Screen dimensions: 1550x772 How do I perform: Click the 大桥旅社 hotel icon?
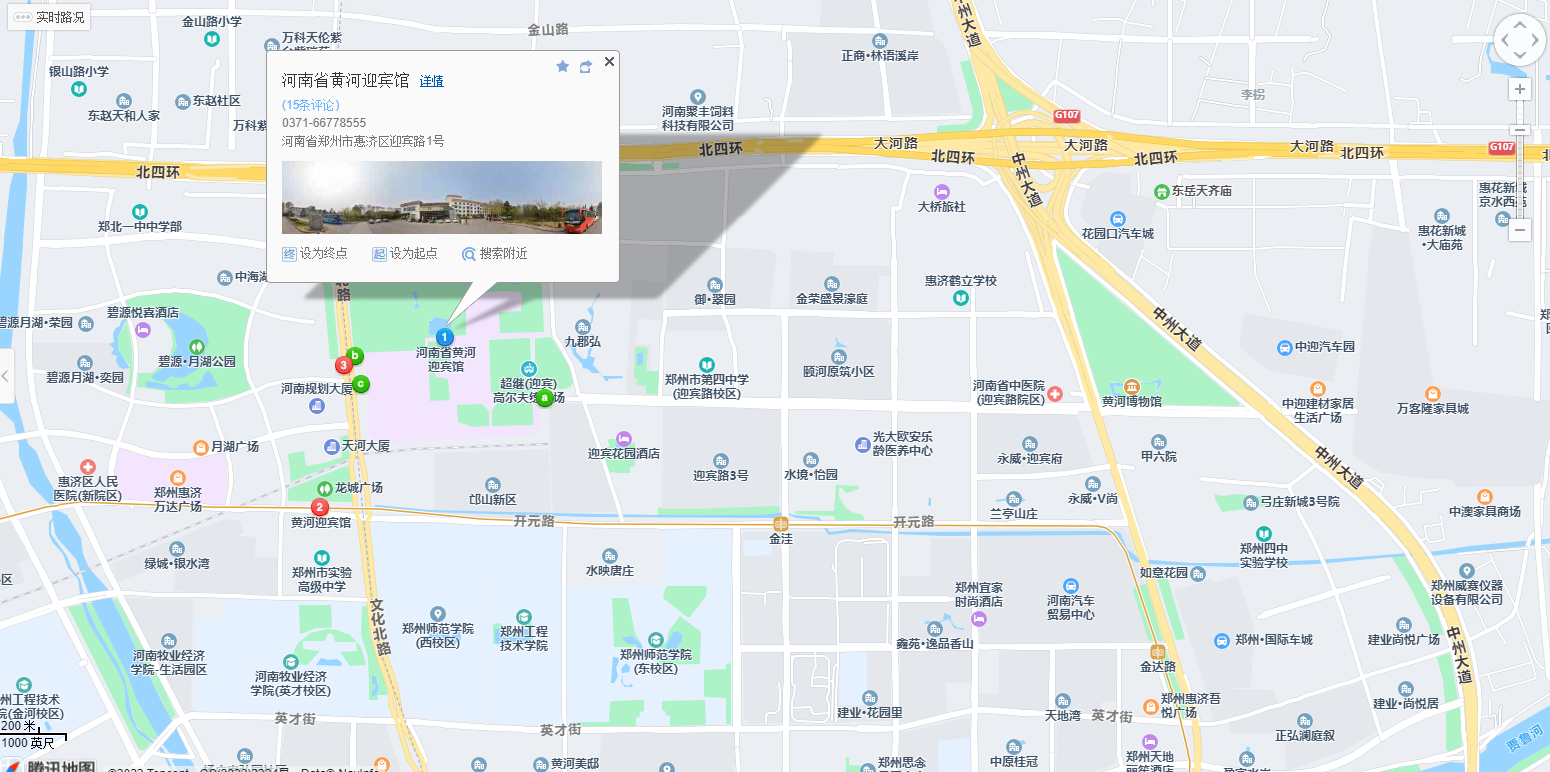click(941, 191)
